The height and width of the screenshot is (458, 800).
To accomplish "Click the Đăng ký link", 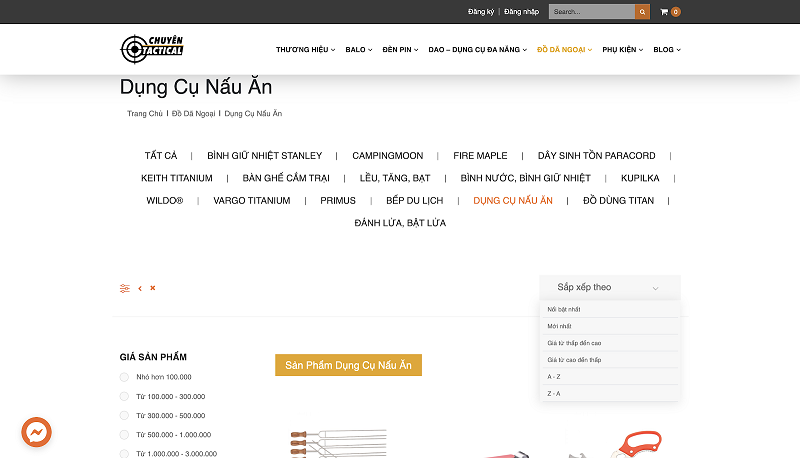I will (481, 12).
